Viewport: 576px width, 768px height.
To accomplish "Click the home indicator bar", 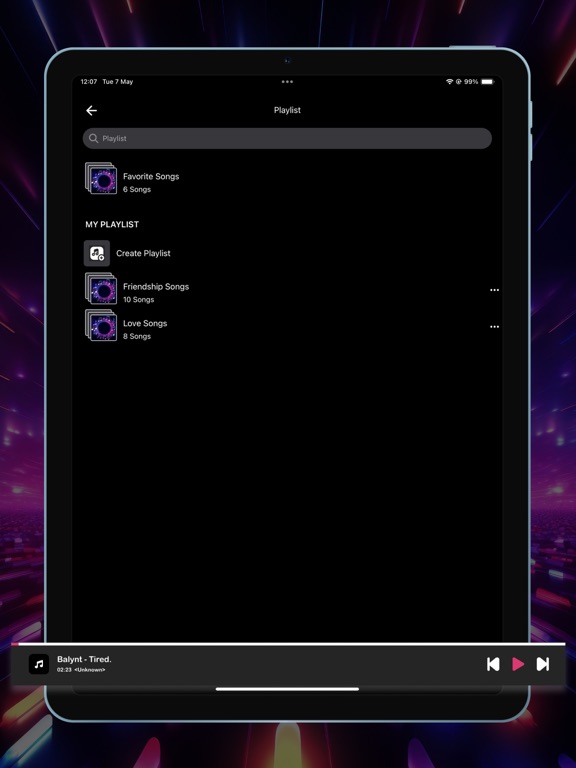I will click(x=288, y=689).
